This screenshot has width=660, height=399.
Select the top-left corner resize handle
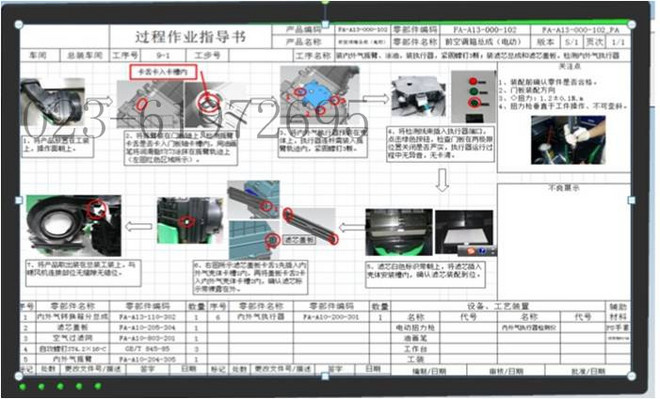click(19, 25)
